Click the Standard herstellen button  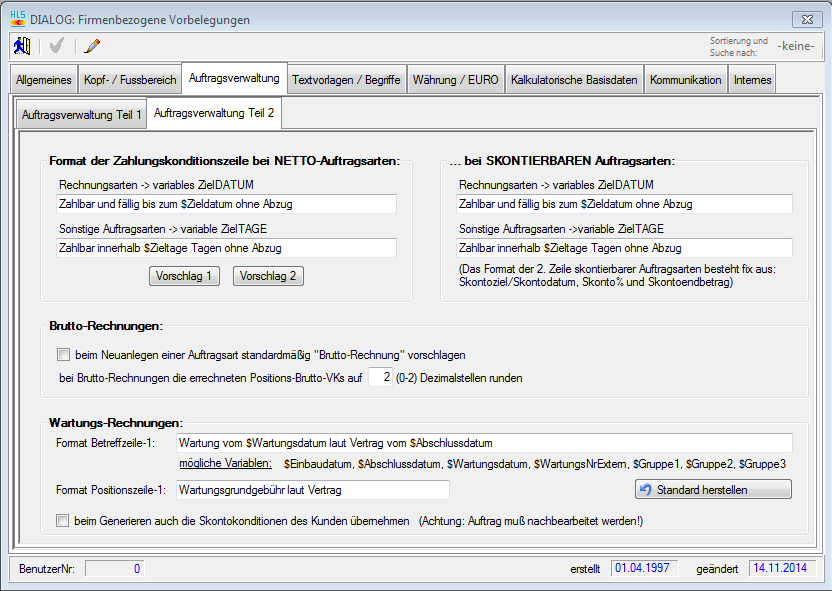click(x=712, y=489)
